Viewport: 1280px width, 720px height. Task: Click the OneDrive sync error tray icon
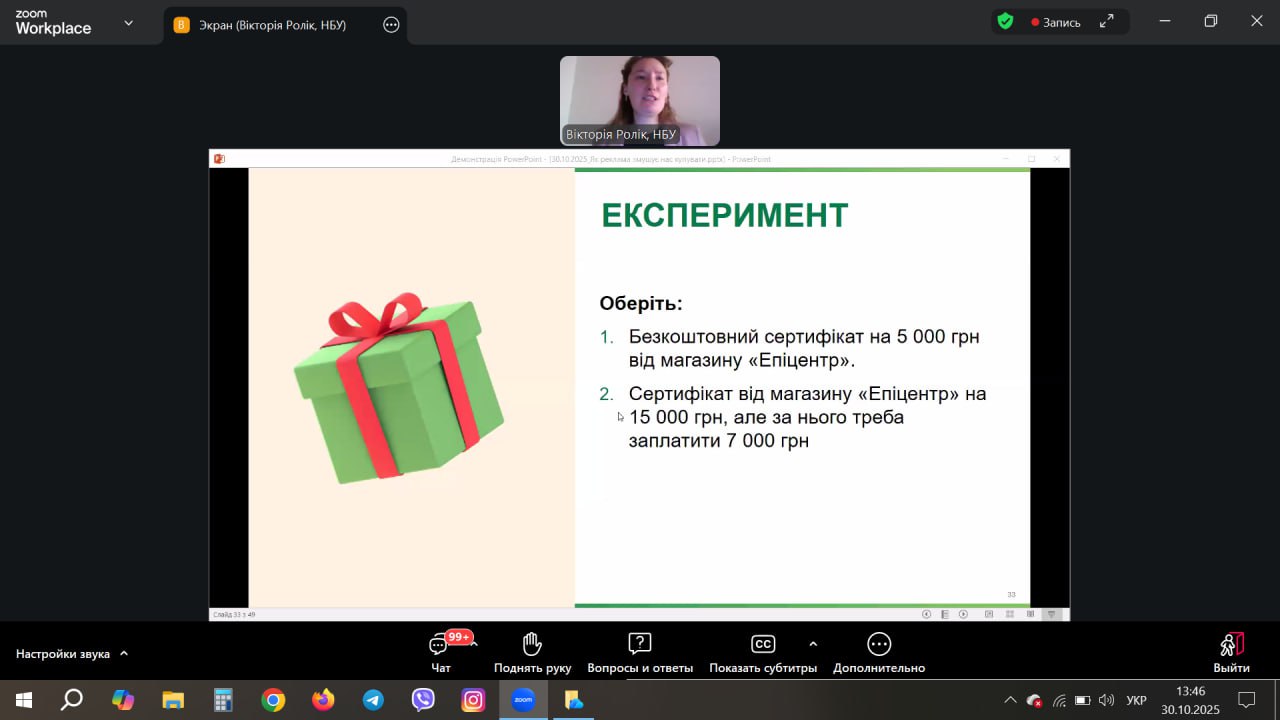click(1034, 700)
